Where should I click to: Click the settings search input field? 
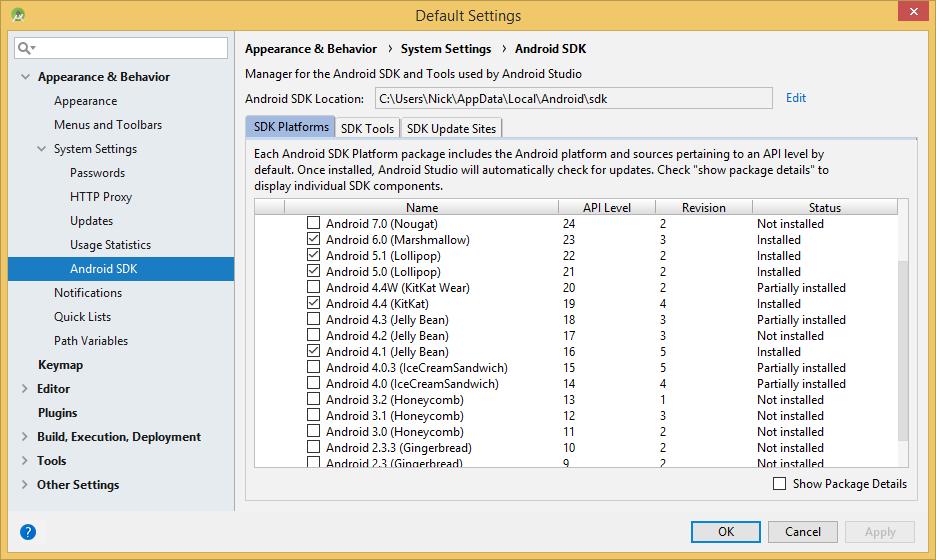point(121,48)
